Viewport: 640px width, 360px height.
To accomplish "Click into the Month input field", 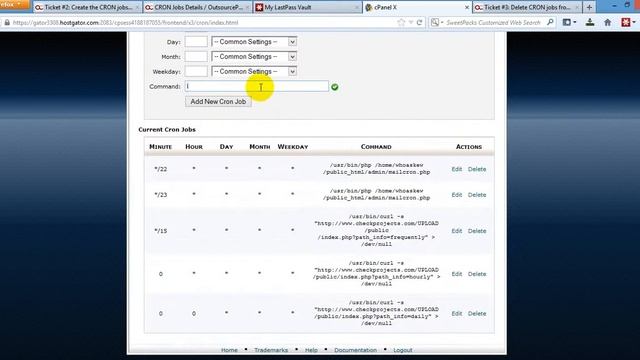I will 196,56.
